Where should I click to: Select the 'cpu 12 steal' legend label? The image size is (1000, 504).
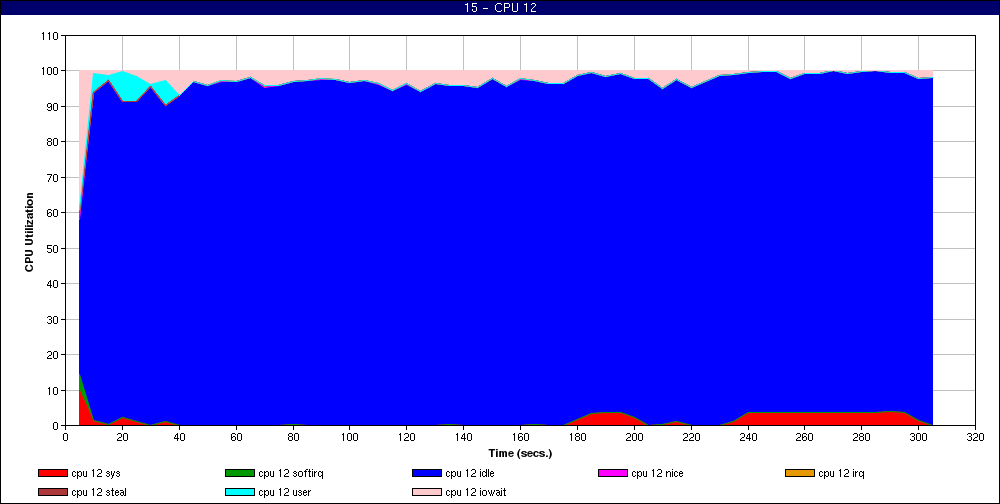click(x=99, y=493)
